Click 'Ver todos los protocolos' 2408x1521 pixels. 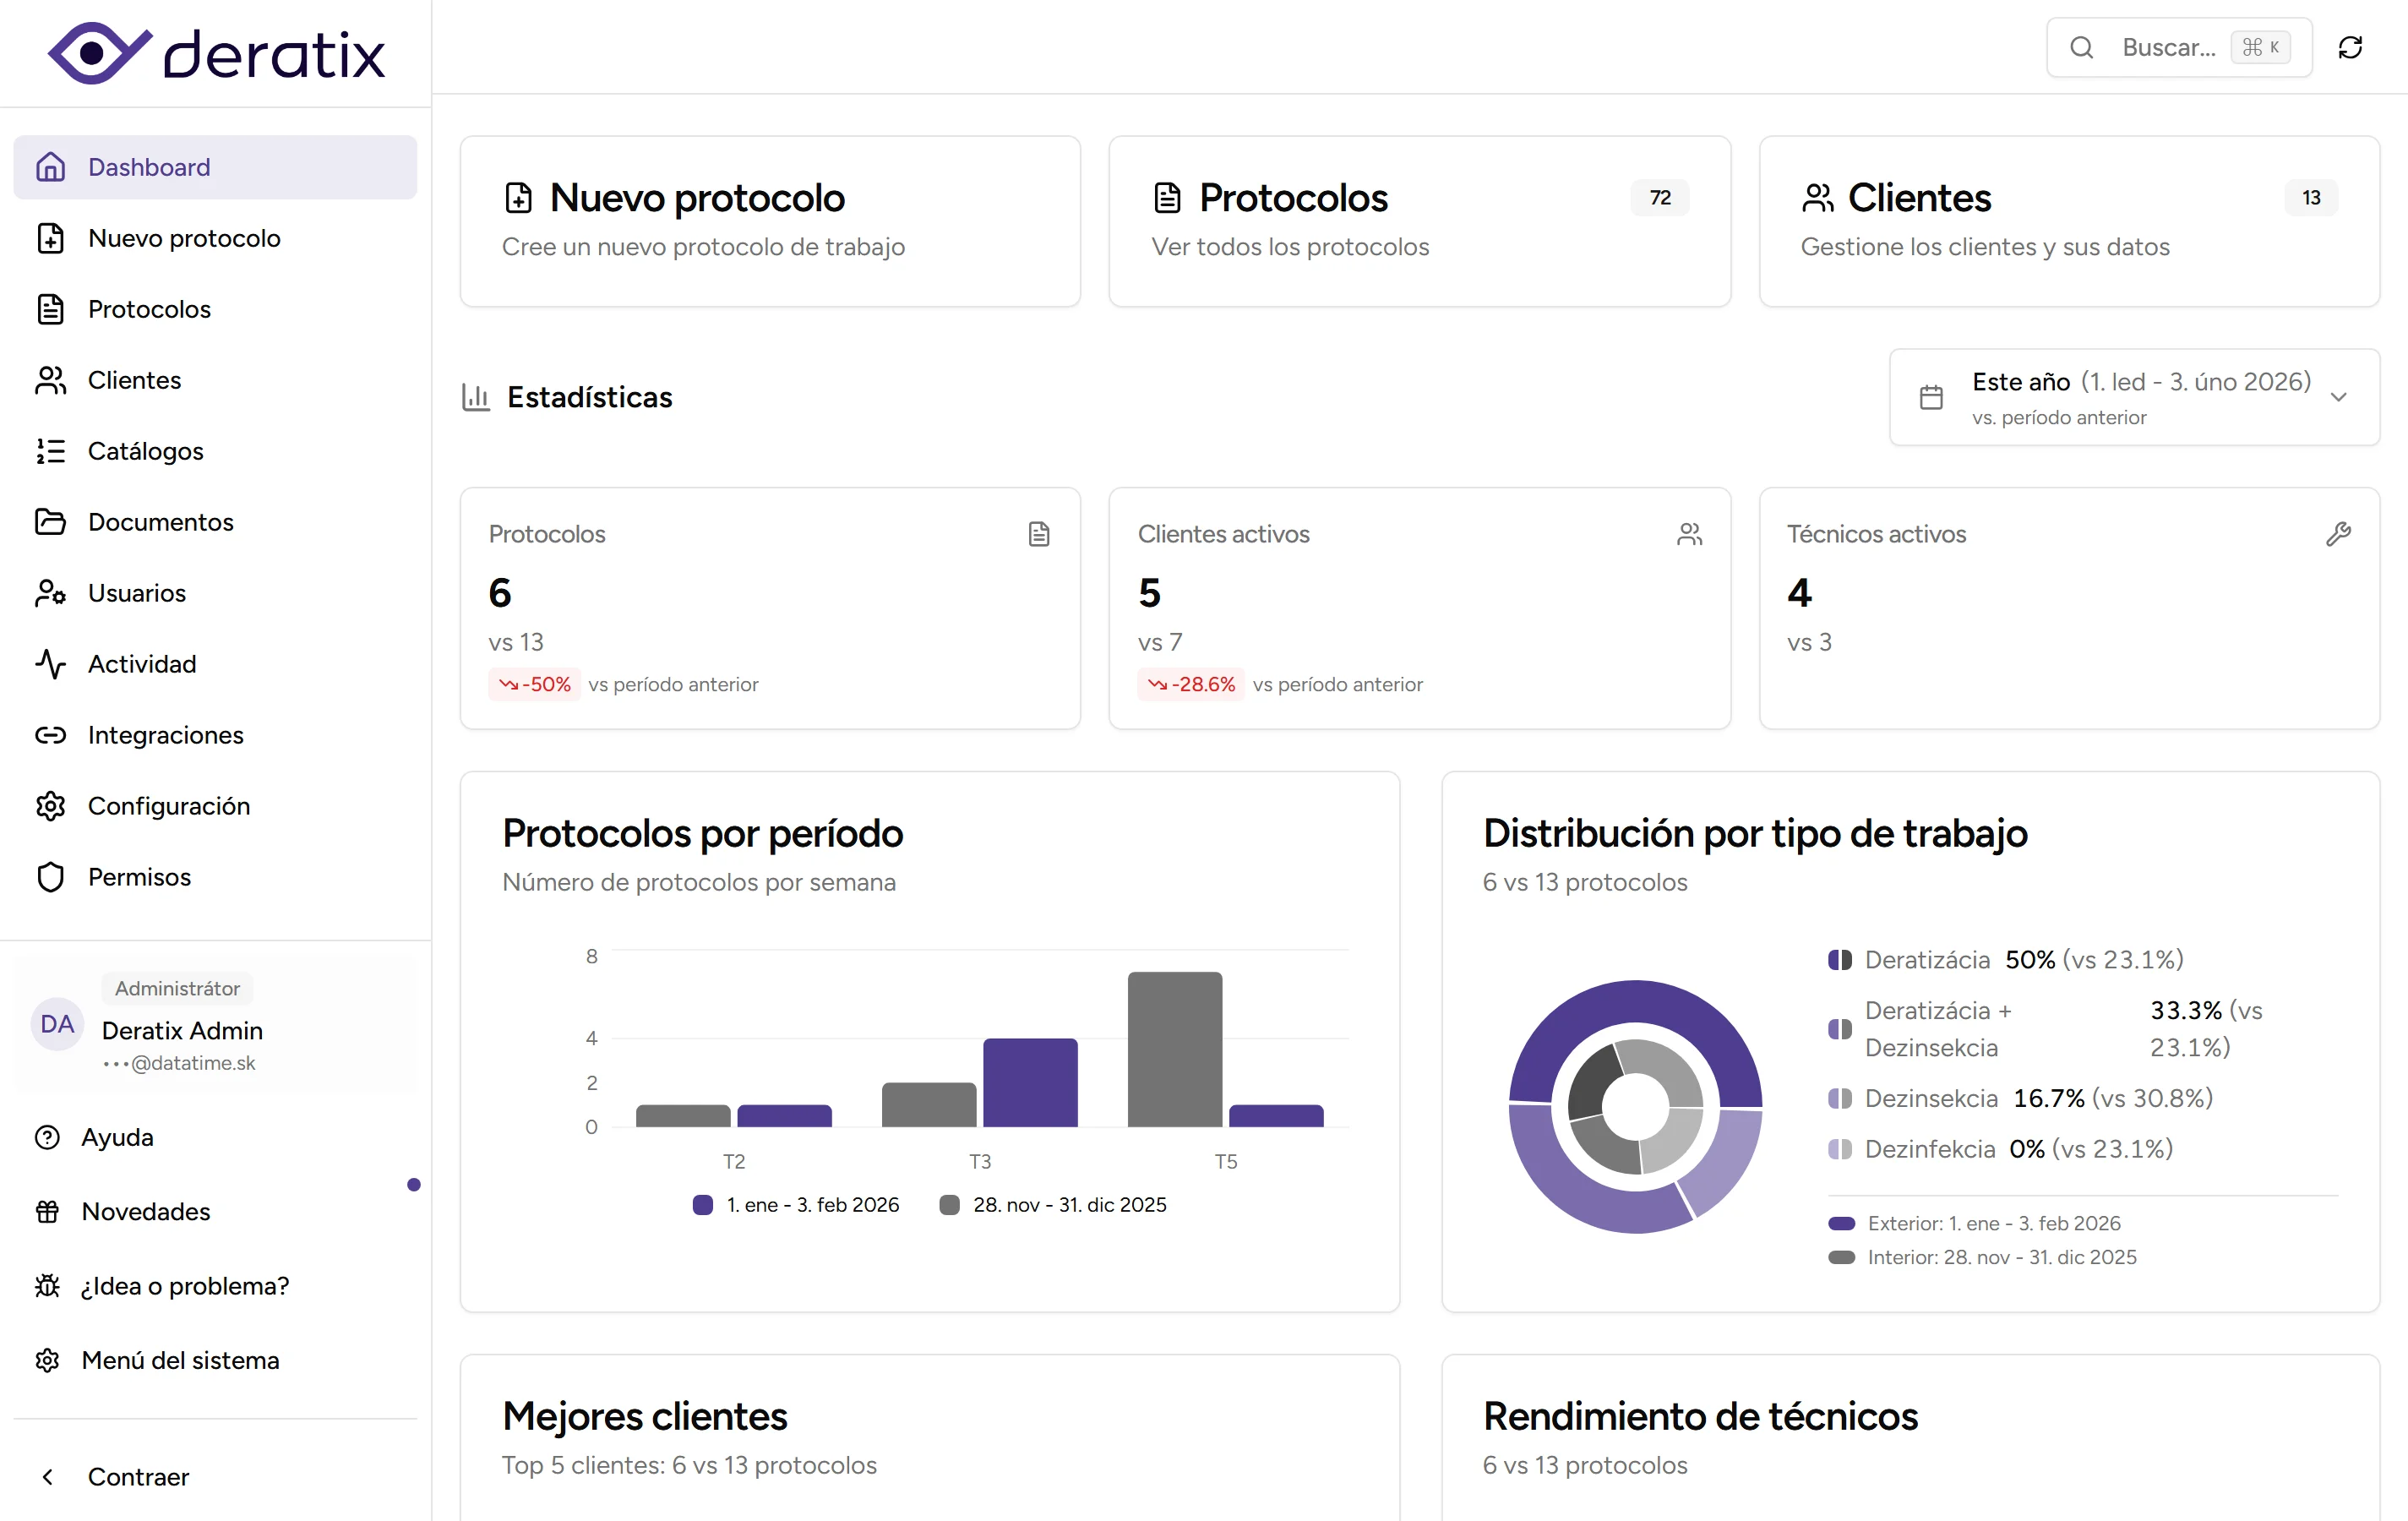1290,247
